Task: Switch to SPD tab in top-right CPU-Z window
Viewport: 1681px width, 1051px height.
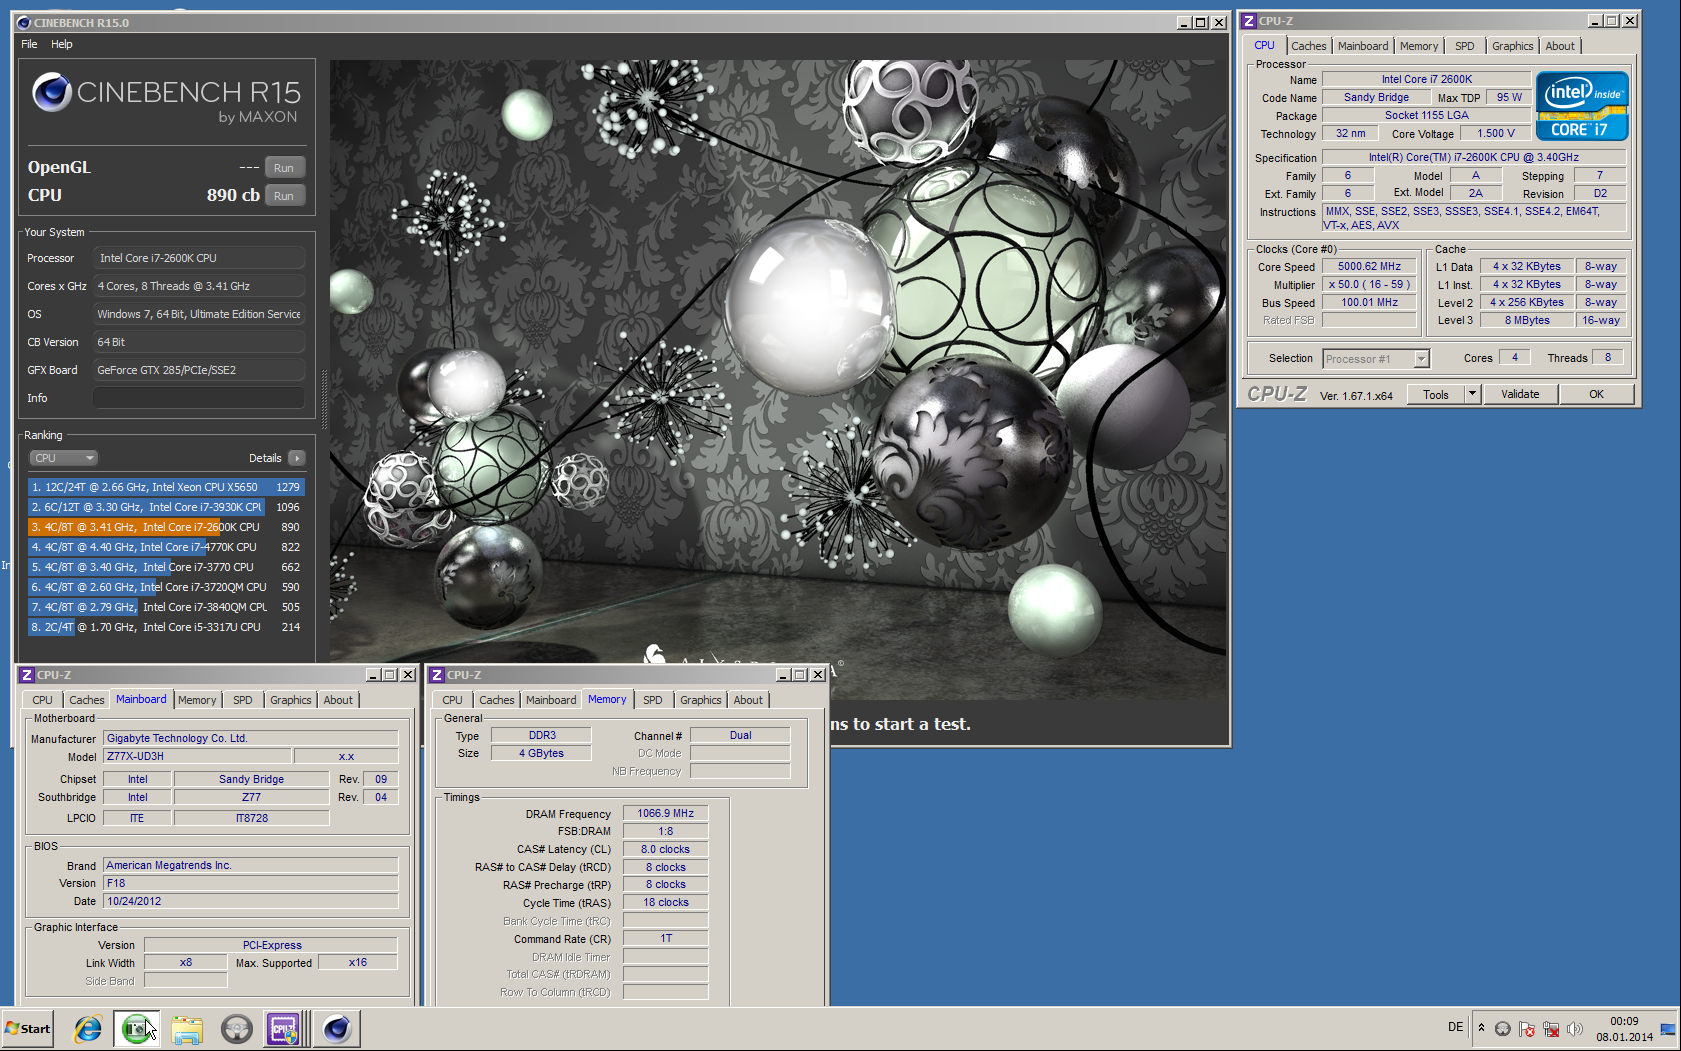Action: [1465, 46]
